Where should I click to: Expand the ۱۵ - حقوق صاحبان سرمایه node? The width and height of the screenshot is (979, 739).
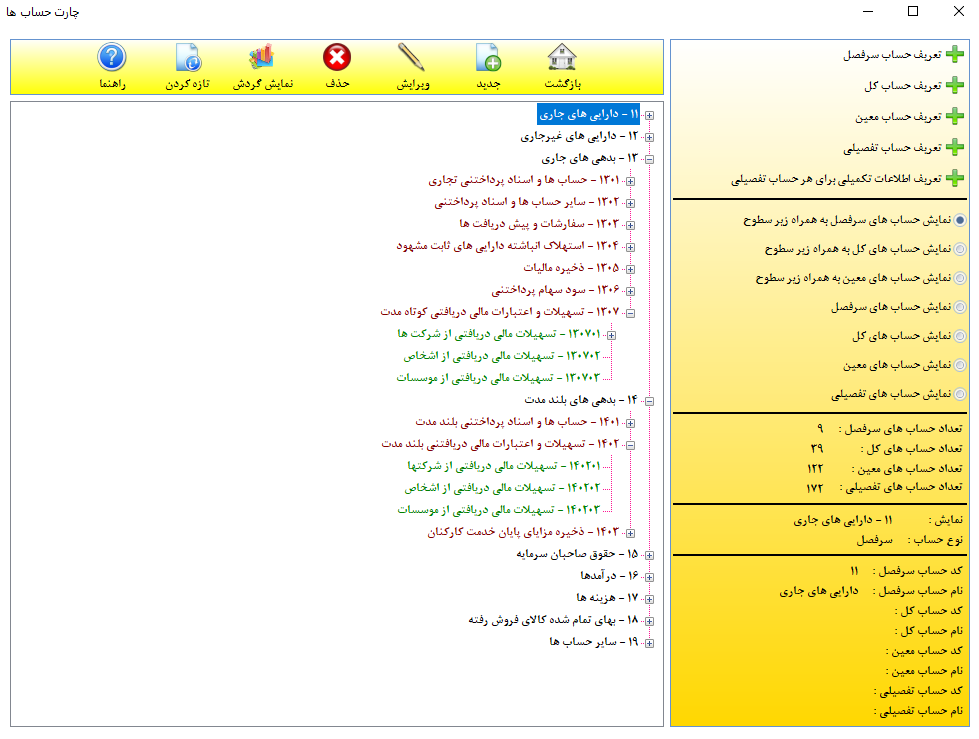(x=649, y=555)
